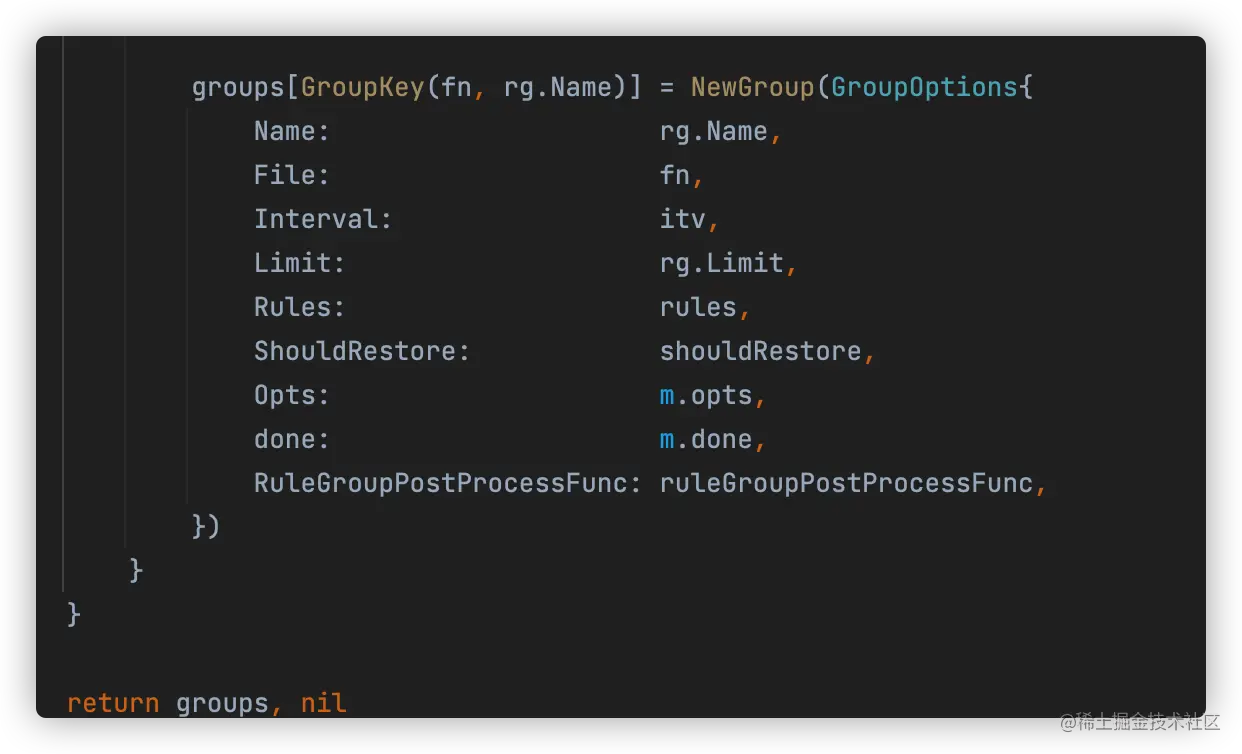Click groups in the return statement
This screenshot has width=1242, height=754.
click(222, 703)
